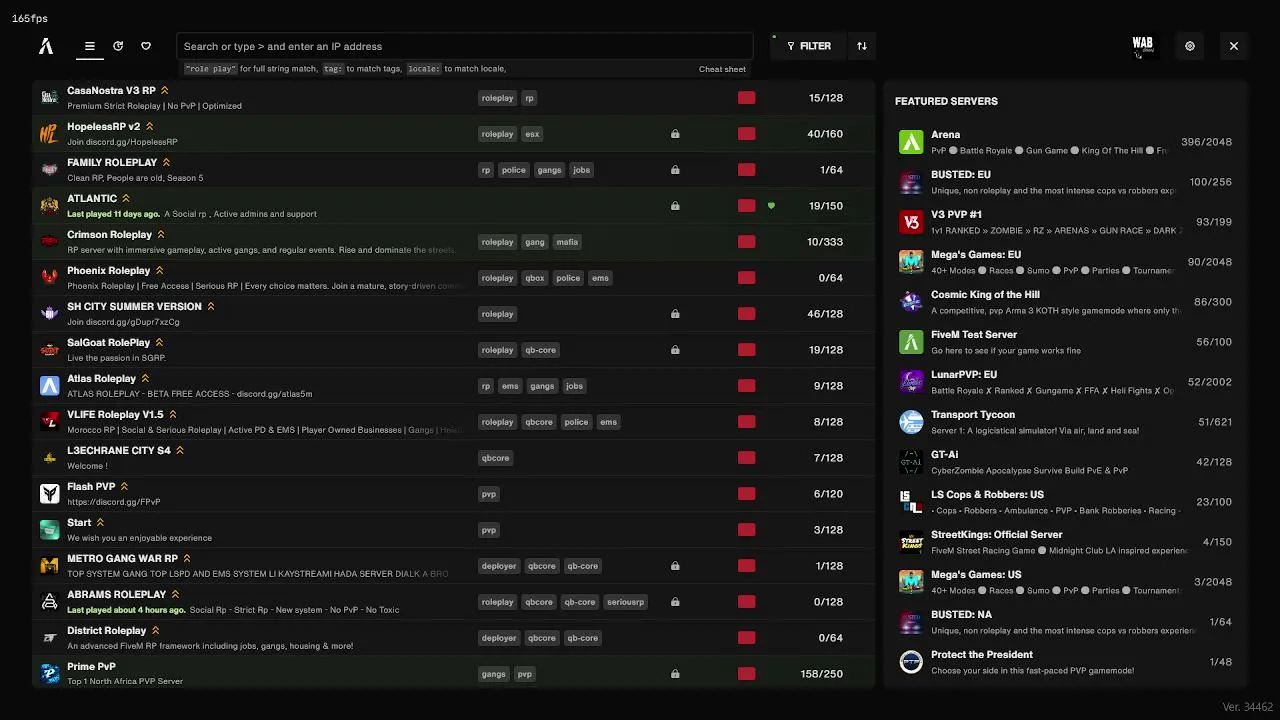The width and height of the screenshot is (1280, 720).
Task: Open featured server LunarPVP: EU
Action: click(1066, 382)
